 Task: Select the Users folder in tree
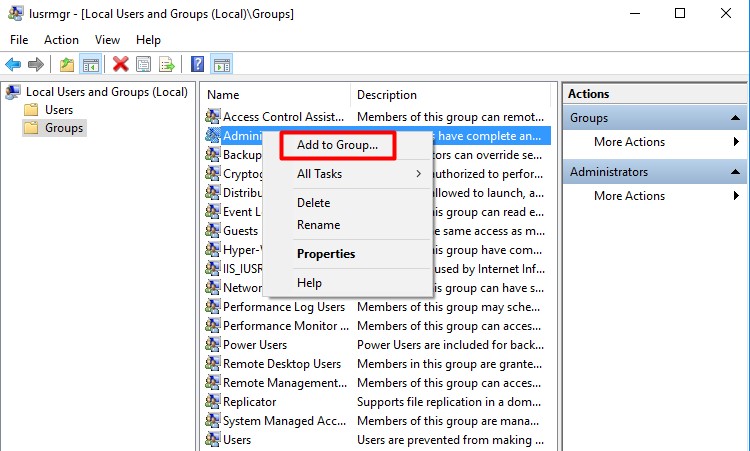click(x=59, y=110)
